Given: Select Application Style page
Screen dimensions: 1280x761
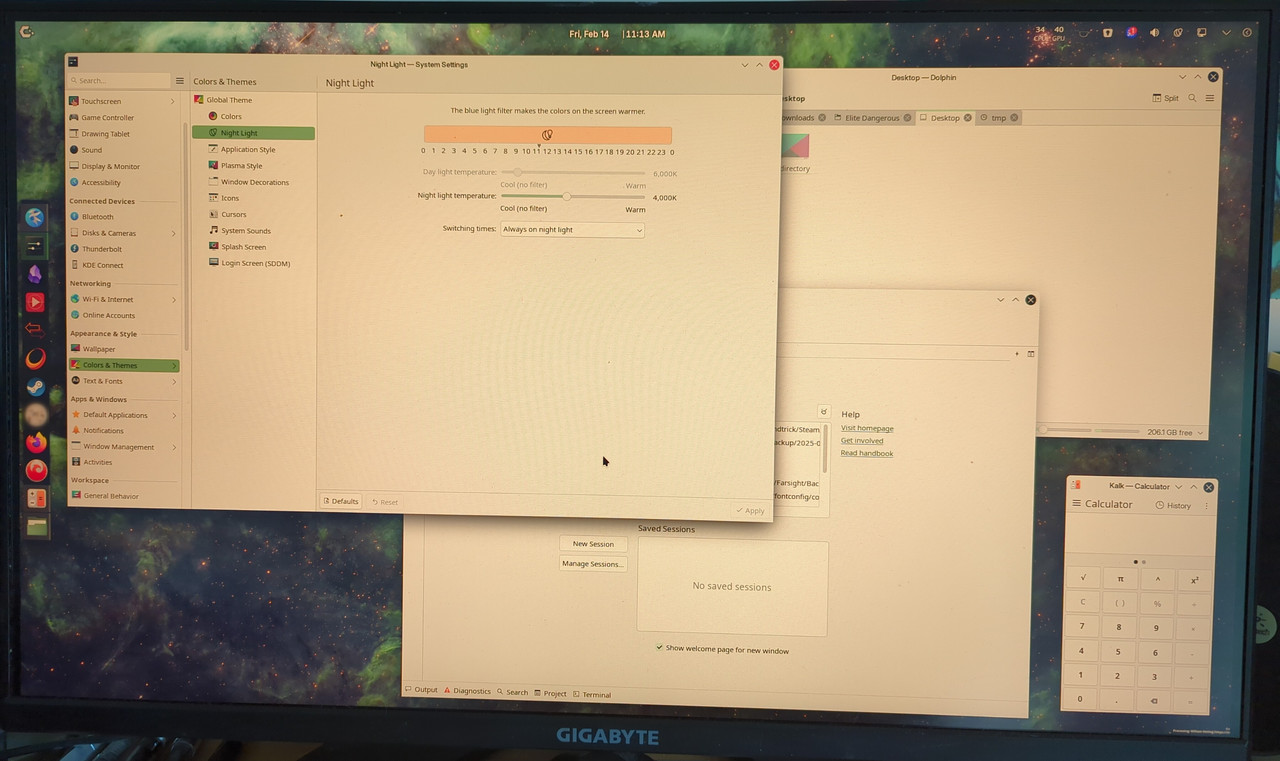Looking at the screenshot, I should pyautogui.click(x=253, y=149).
